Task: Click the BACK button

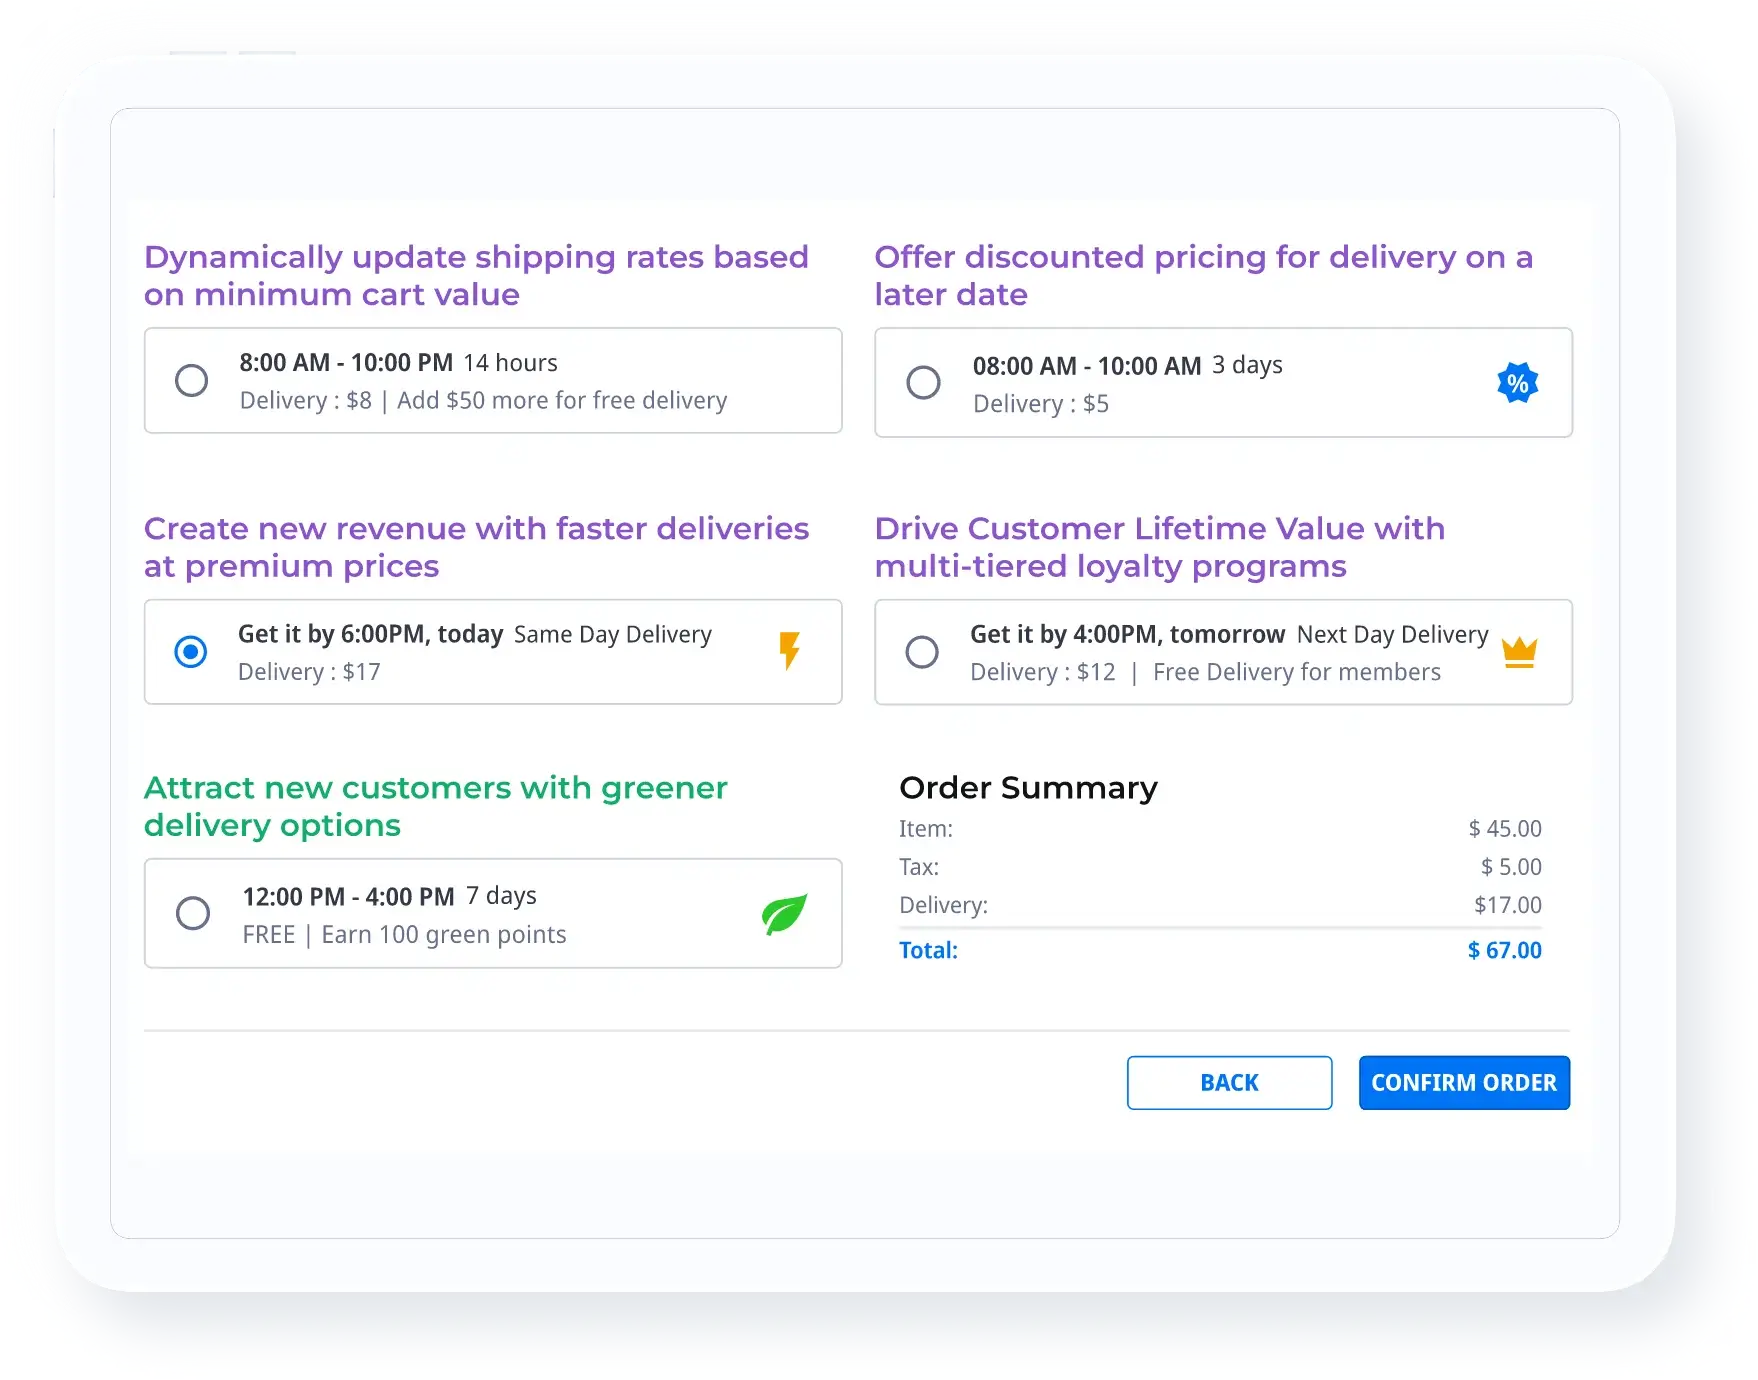Action: 1229,1082
